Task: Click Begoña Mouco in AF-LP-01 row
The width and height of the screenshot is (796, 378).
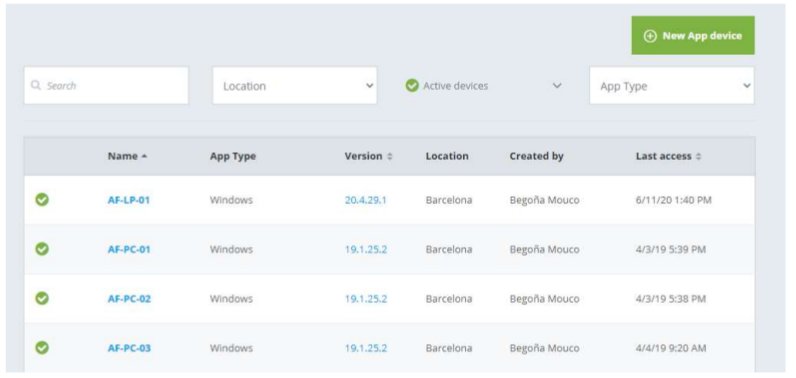Action: [544, 200]
